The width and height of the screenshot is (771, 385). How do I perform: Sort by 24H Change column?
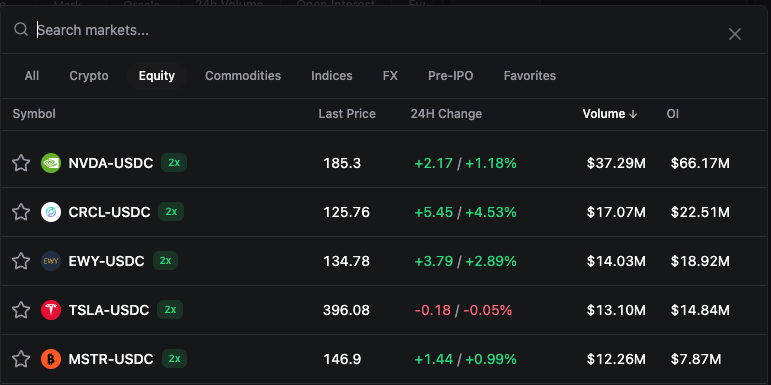point(446,114)
